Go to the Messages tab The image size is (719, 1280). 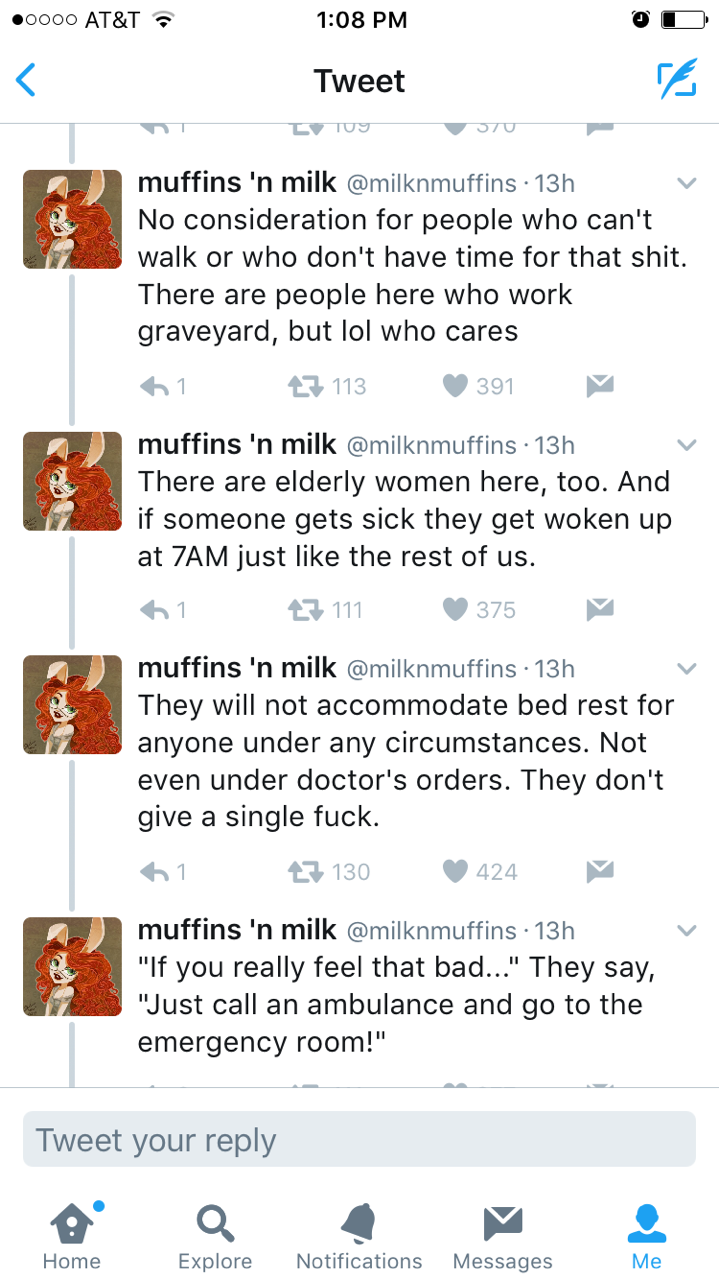(x=503, y=1235)
